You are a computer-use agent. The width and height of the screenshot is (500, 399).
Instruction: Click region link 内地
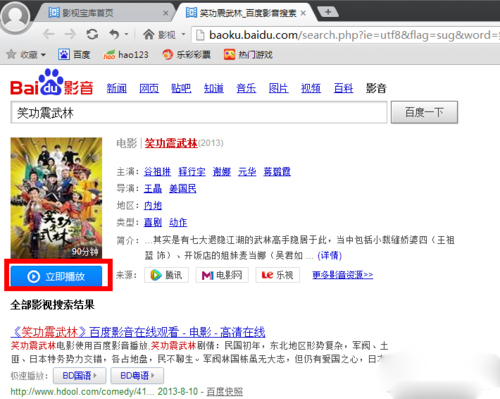pyautogui.click(x=153, y=205)
